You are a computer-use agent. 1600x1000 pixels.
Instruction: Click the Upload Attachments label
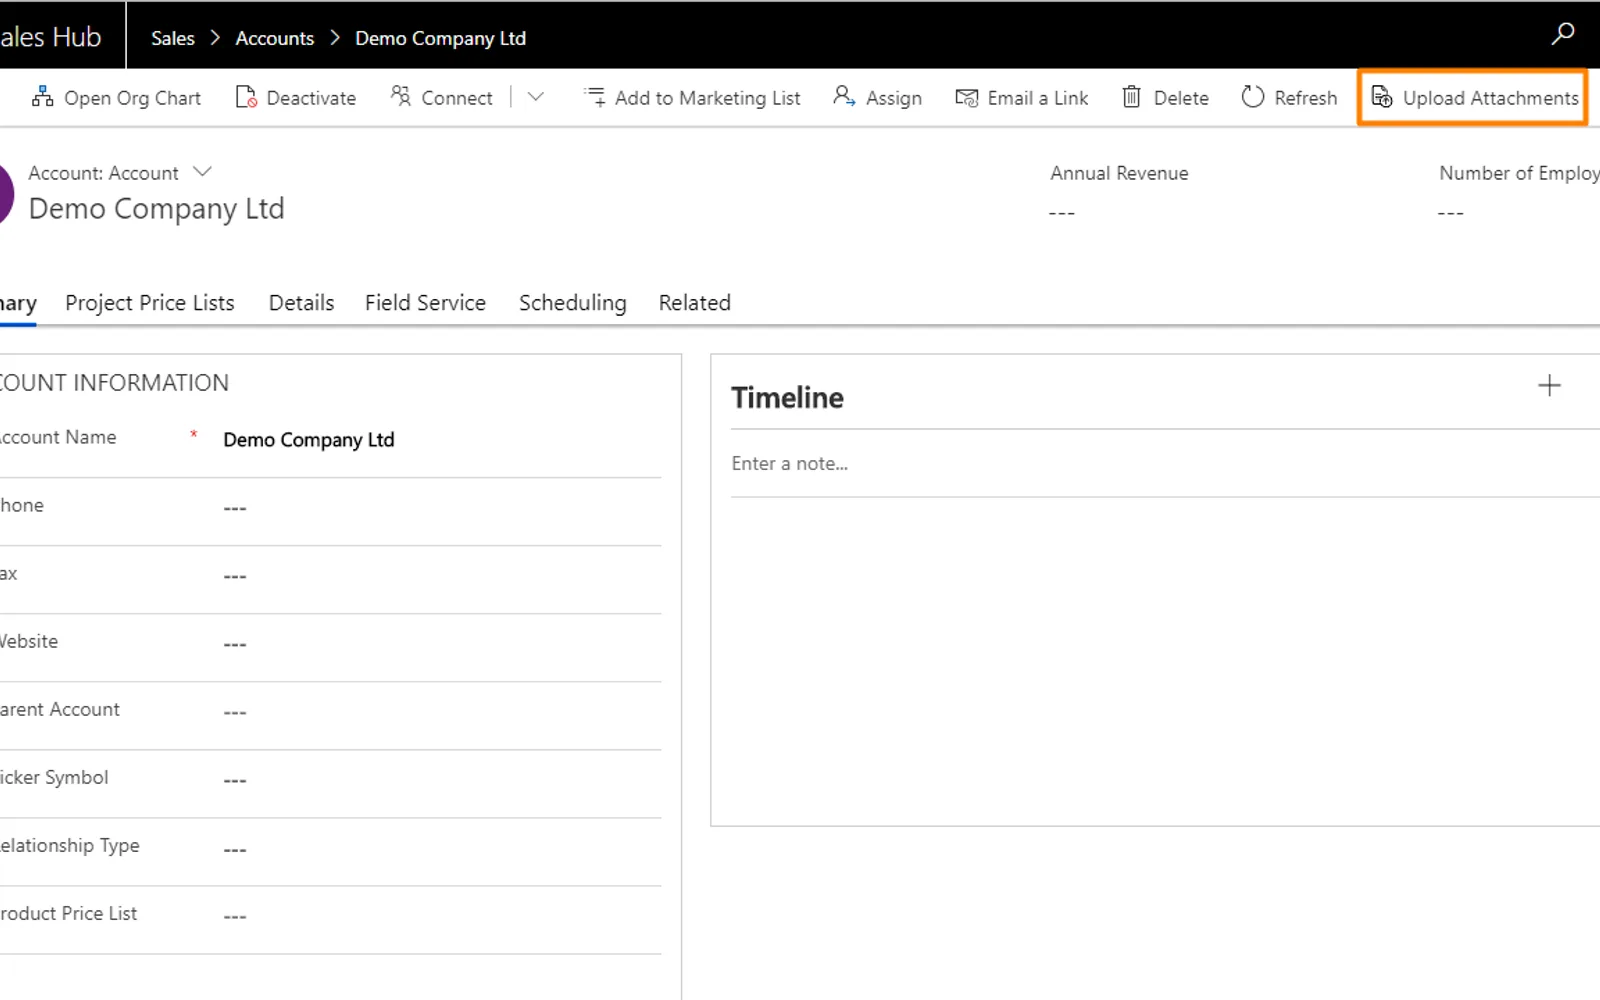tap(1490, 98)
